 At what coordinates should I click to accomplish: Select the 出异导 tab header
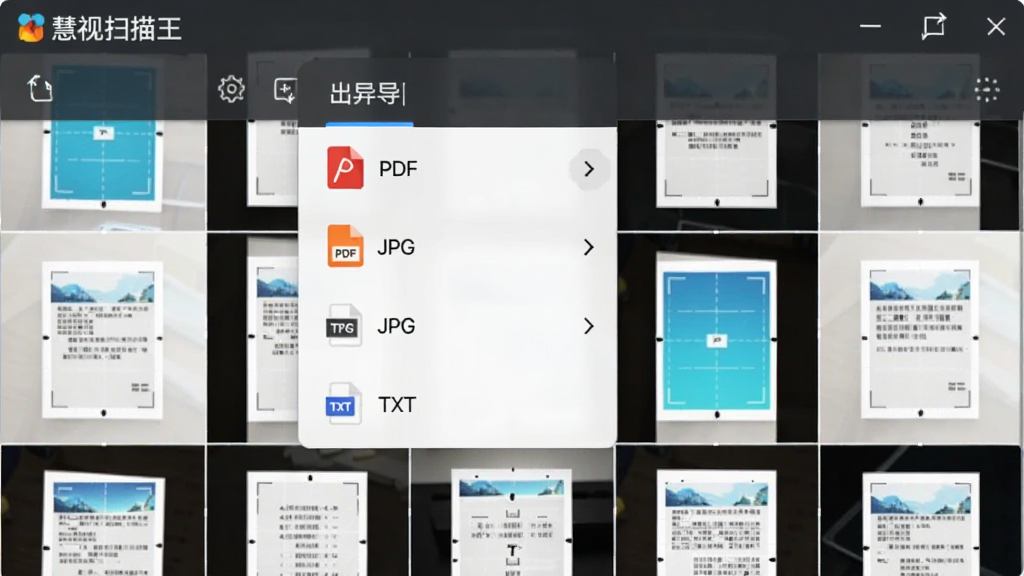click(x=368, y=94)
